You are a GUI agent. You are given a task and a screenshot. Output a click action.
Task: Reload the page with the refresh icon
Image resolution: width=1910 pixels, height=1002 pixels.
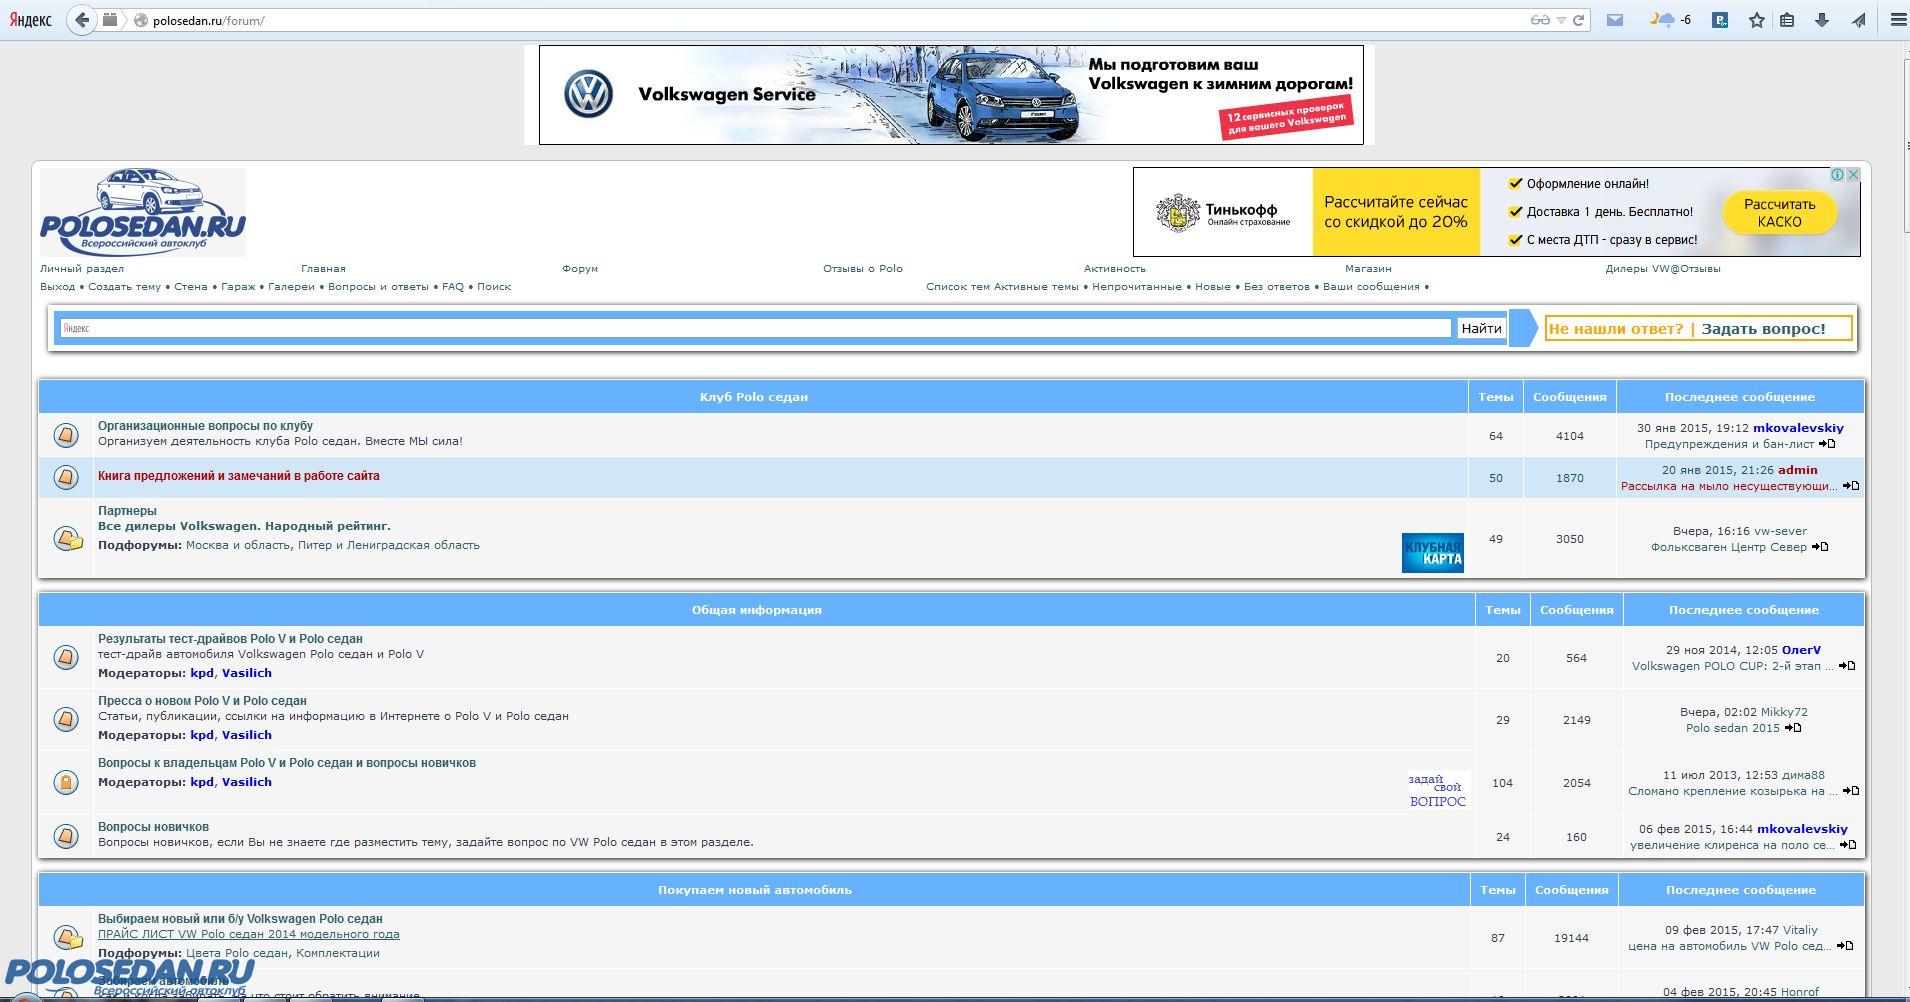(x=1579, y=20)
